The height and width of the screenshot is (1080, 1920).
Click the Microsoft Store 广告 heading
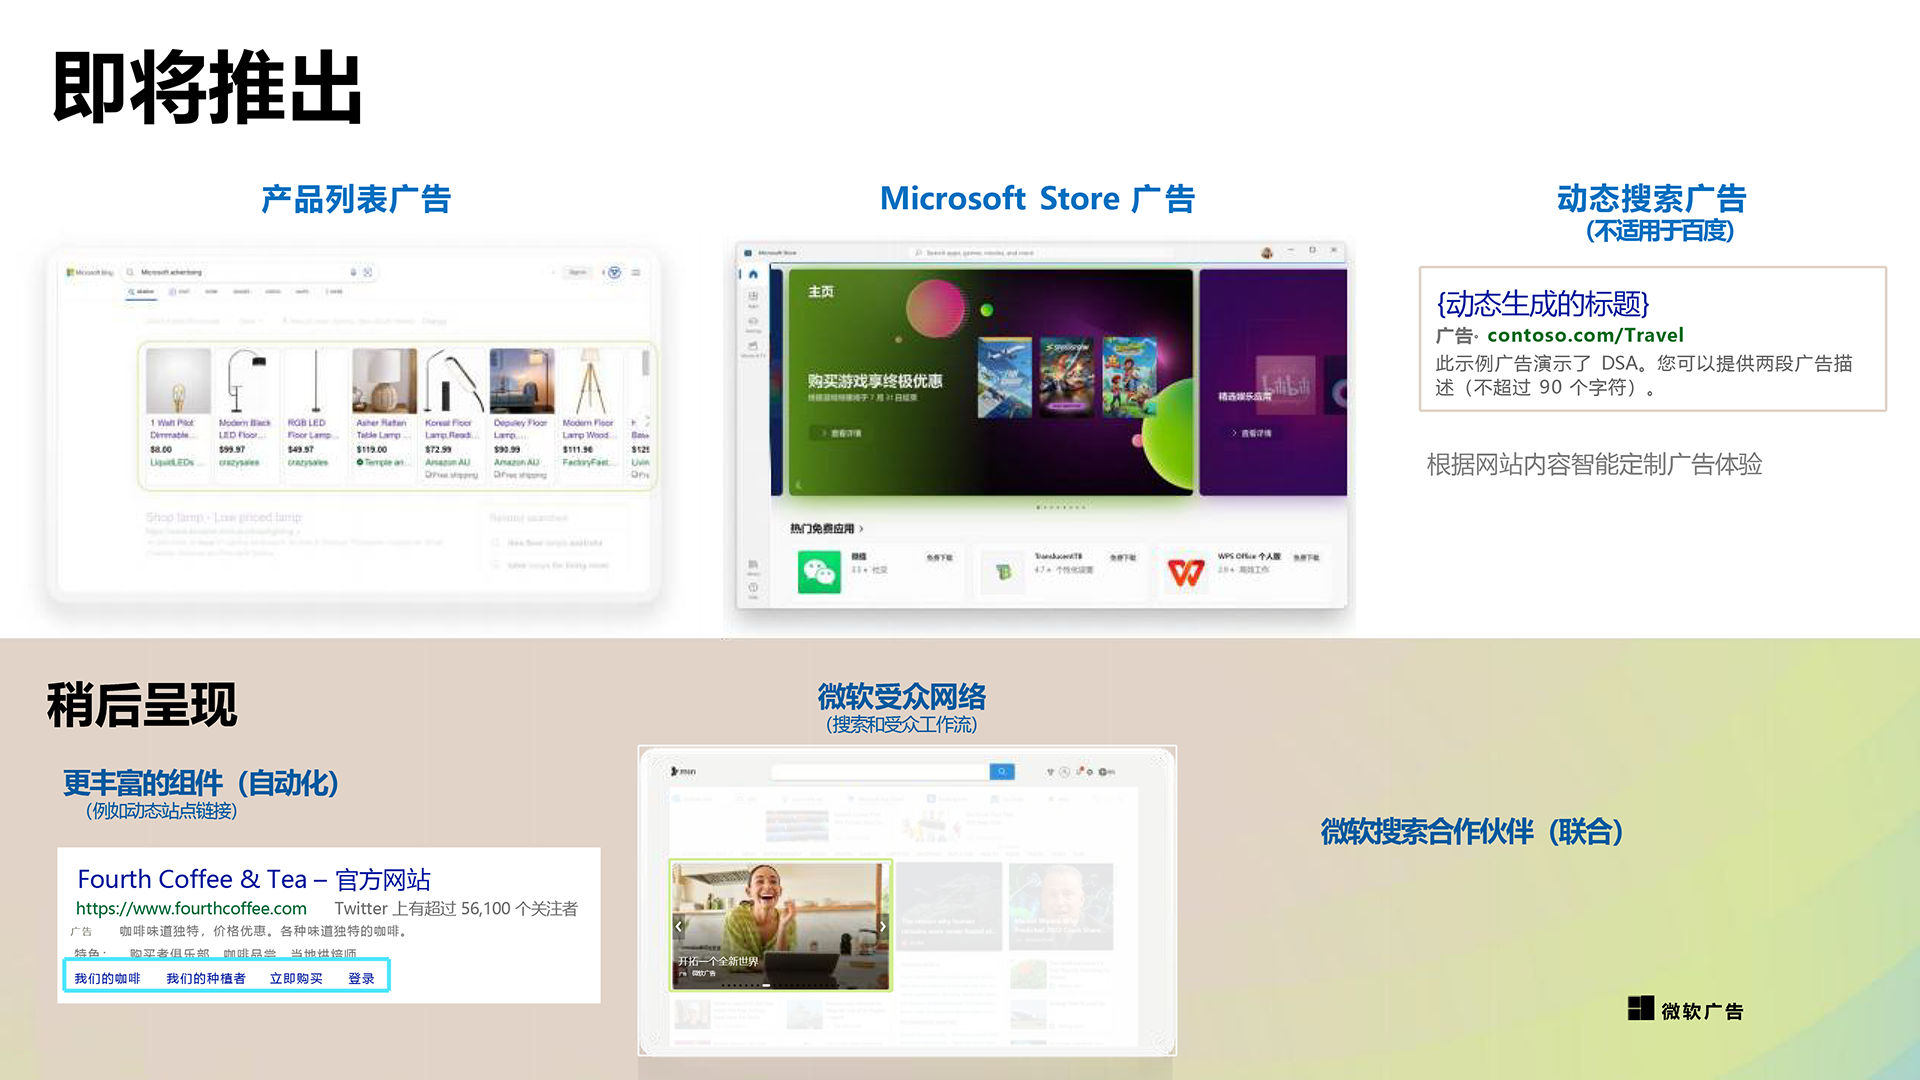pos(1037,199)
